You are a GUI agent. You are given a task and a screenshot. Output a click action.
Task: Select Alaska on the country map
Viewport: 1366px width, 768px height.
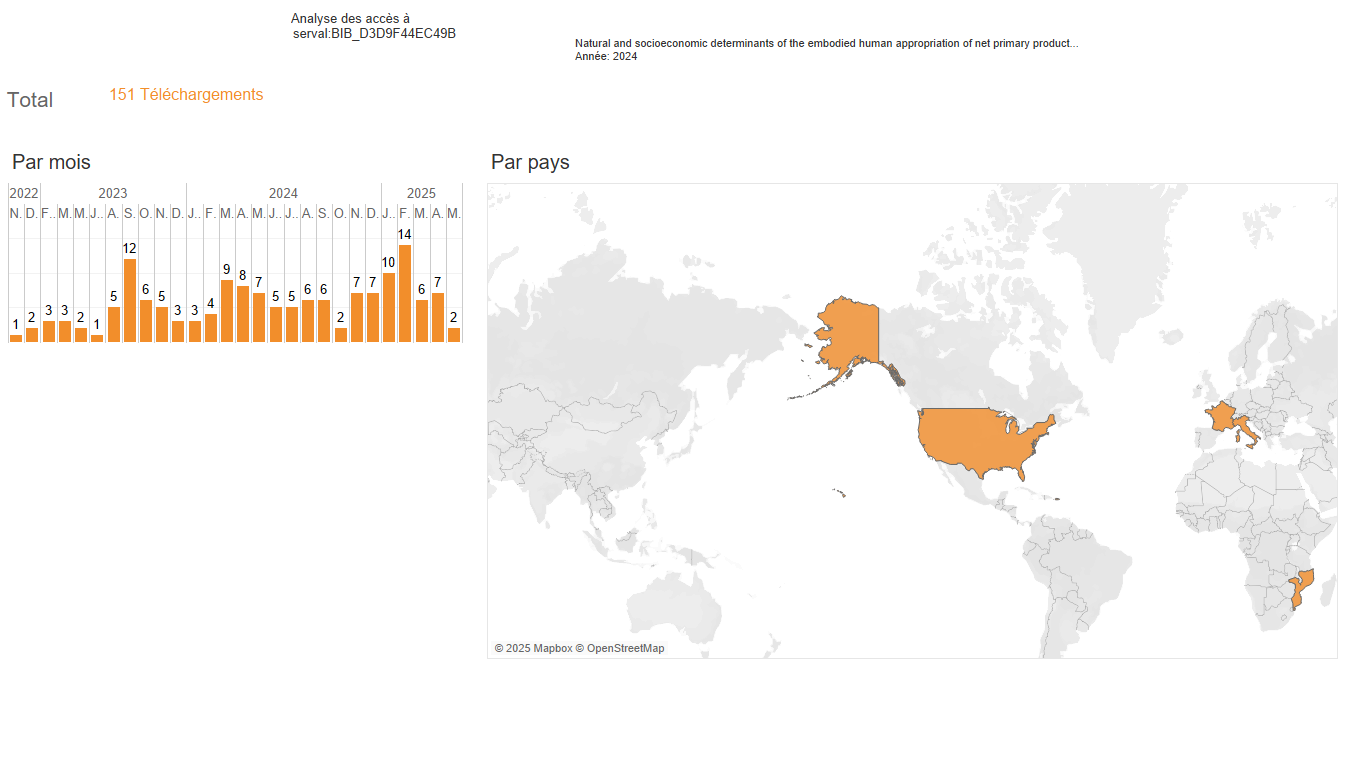[848, 335]
